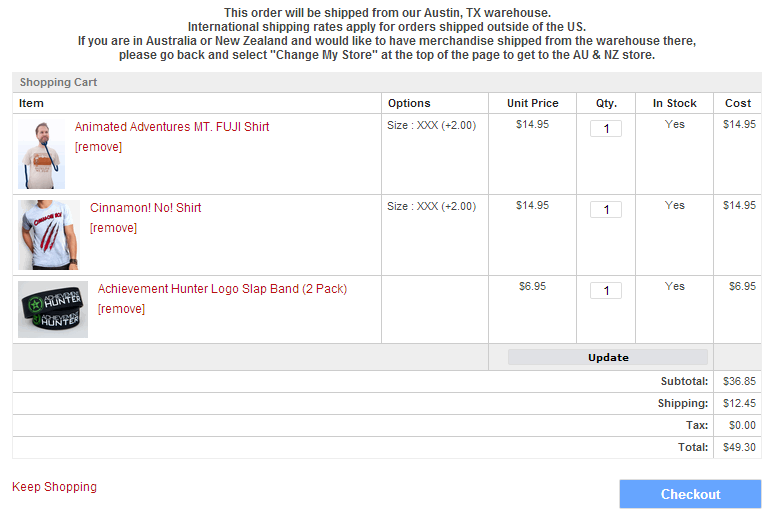Screen dimensions: 780x520
Task: Focus the quantity field for MT. FUJI Shirt
Action: pos(606,129)
